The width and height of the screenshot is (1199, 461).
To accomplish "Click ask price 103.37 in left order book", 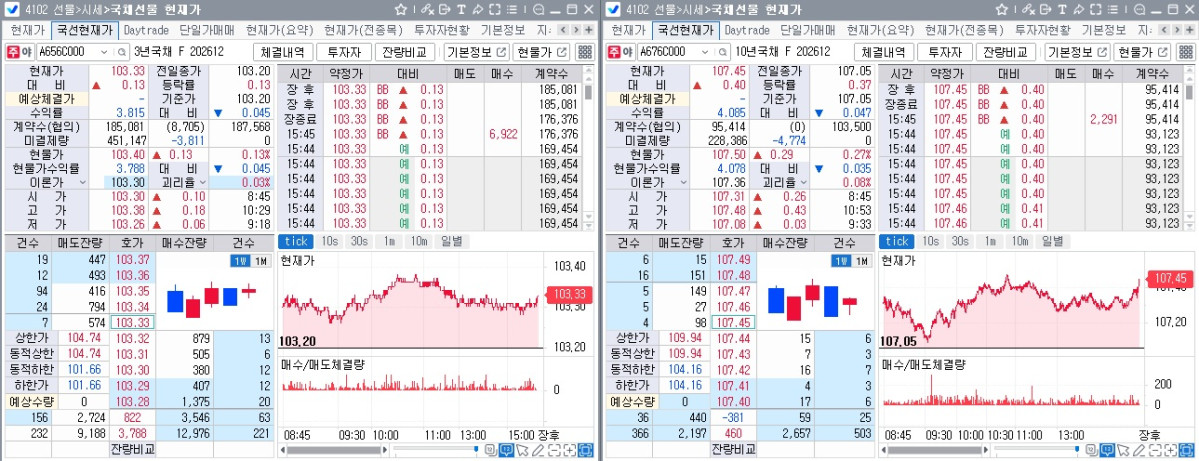I will coord(133,260).
